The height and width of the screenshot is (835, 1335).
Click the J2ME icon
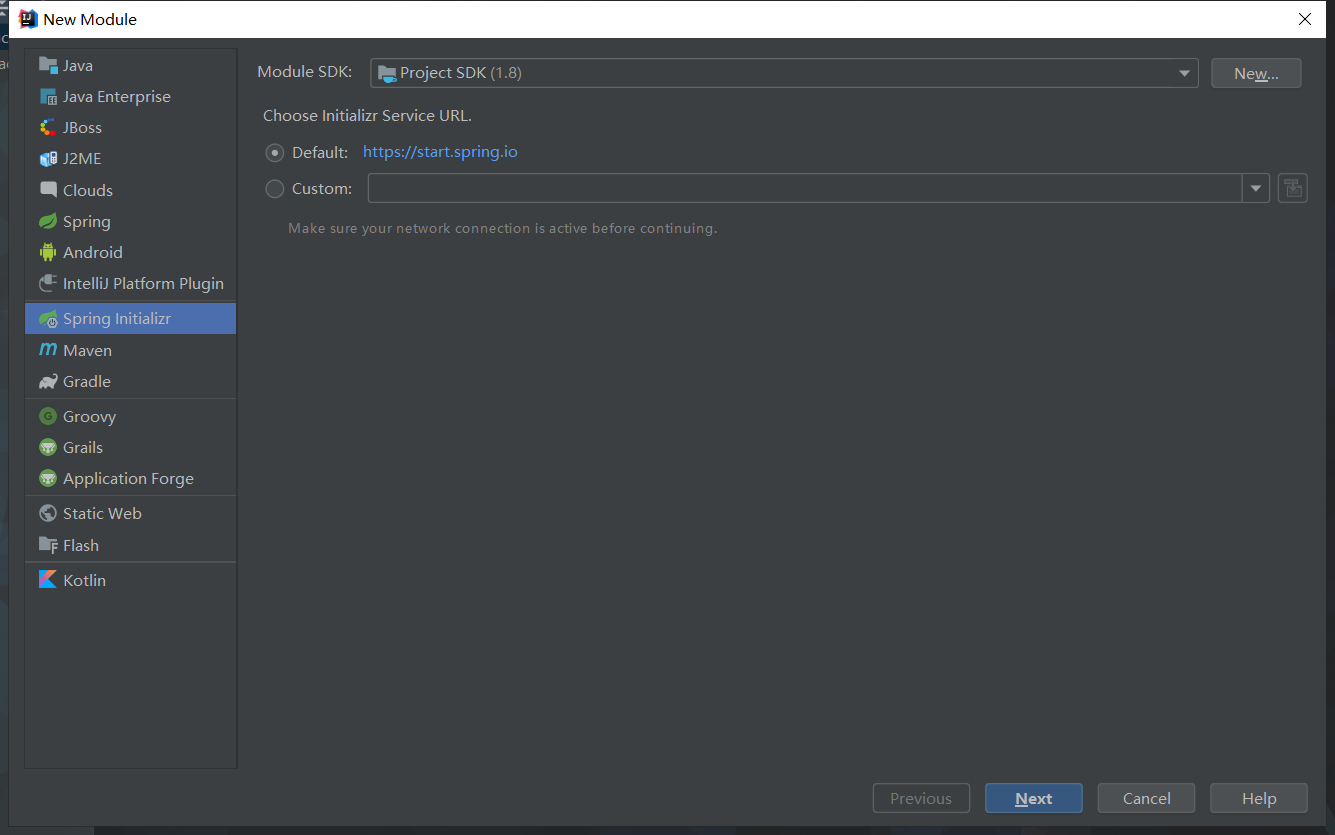tap(48, 158)
